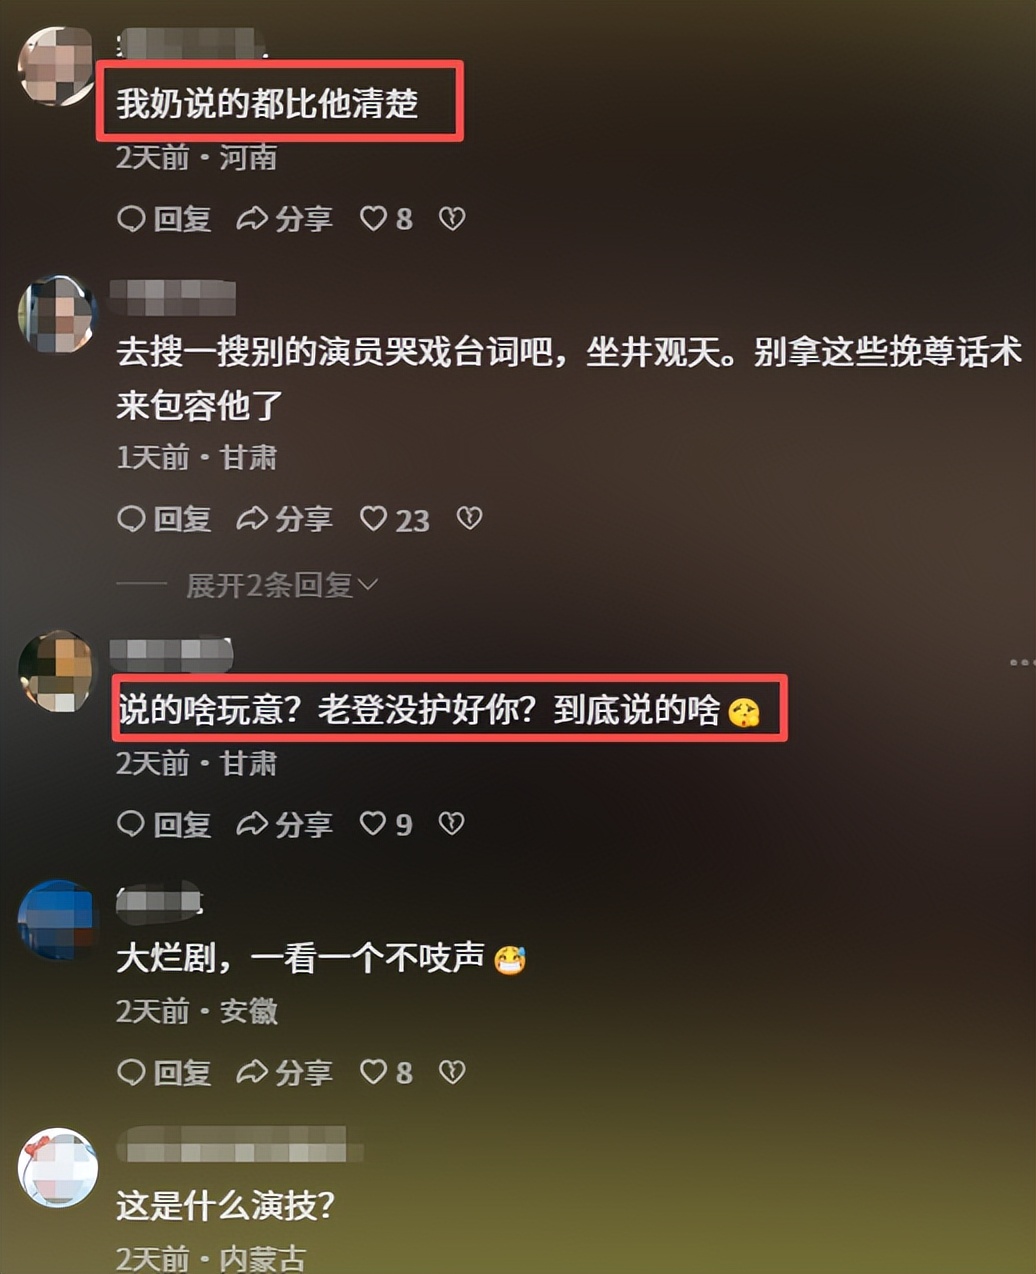Share the Anhui comment via 分享
Screen dimensions: 1036x1274
pos(284,1072)
